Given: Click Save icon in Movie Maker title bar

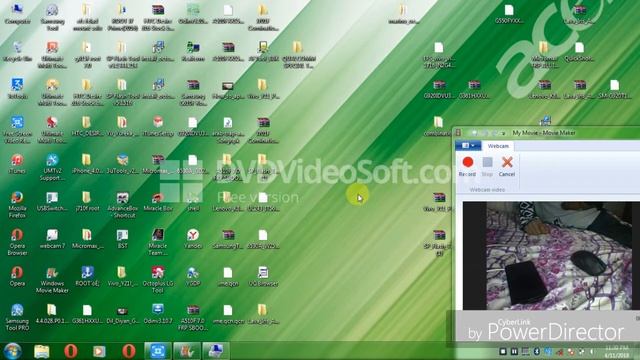Looking at the screenshot, I should pos(474,133).
